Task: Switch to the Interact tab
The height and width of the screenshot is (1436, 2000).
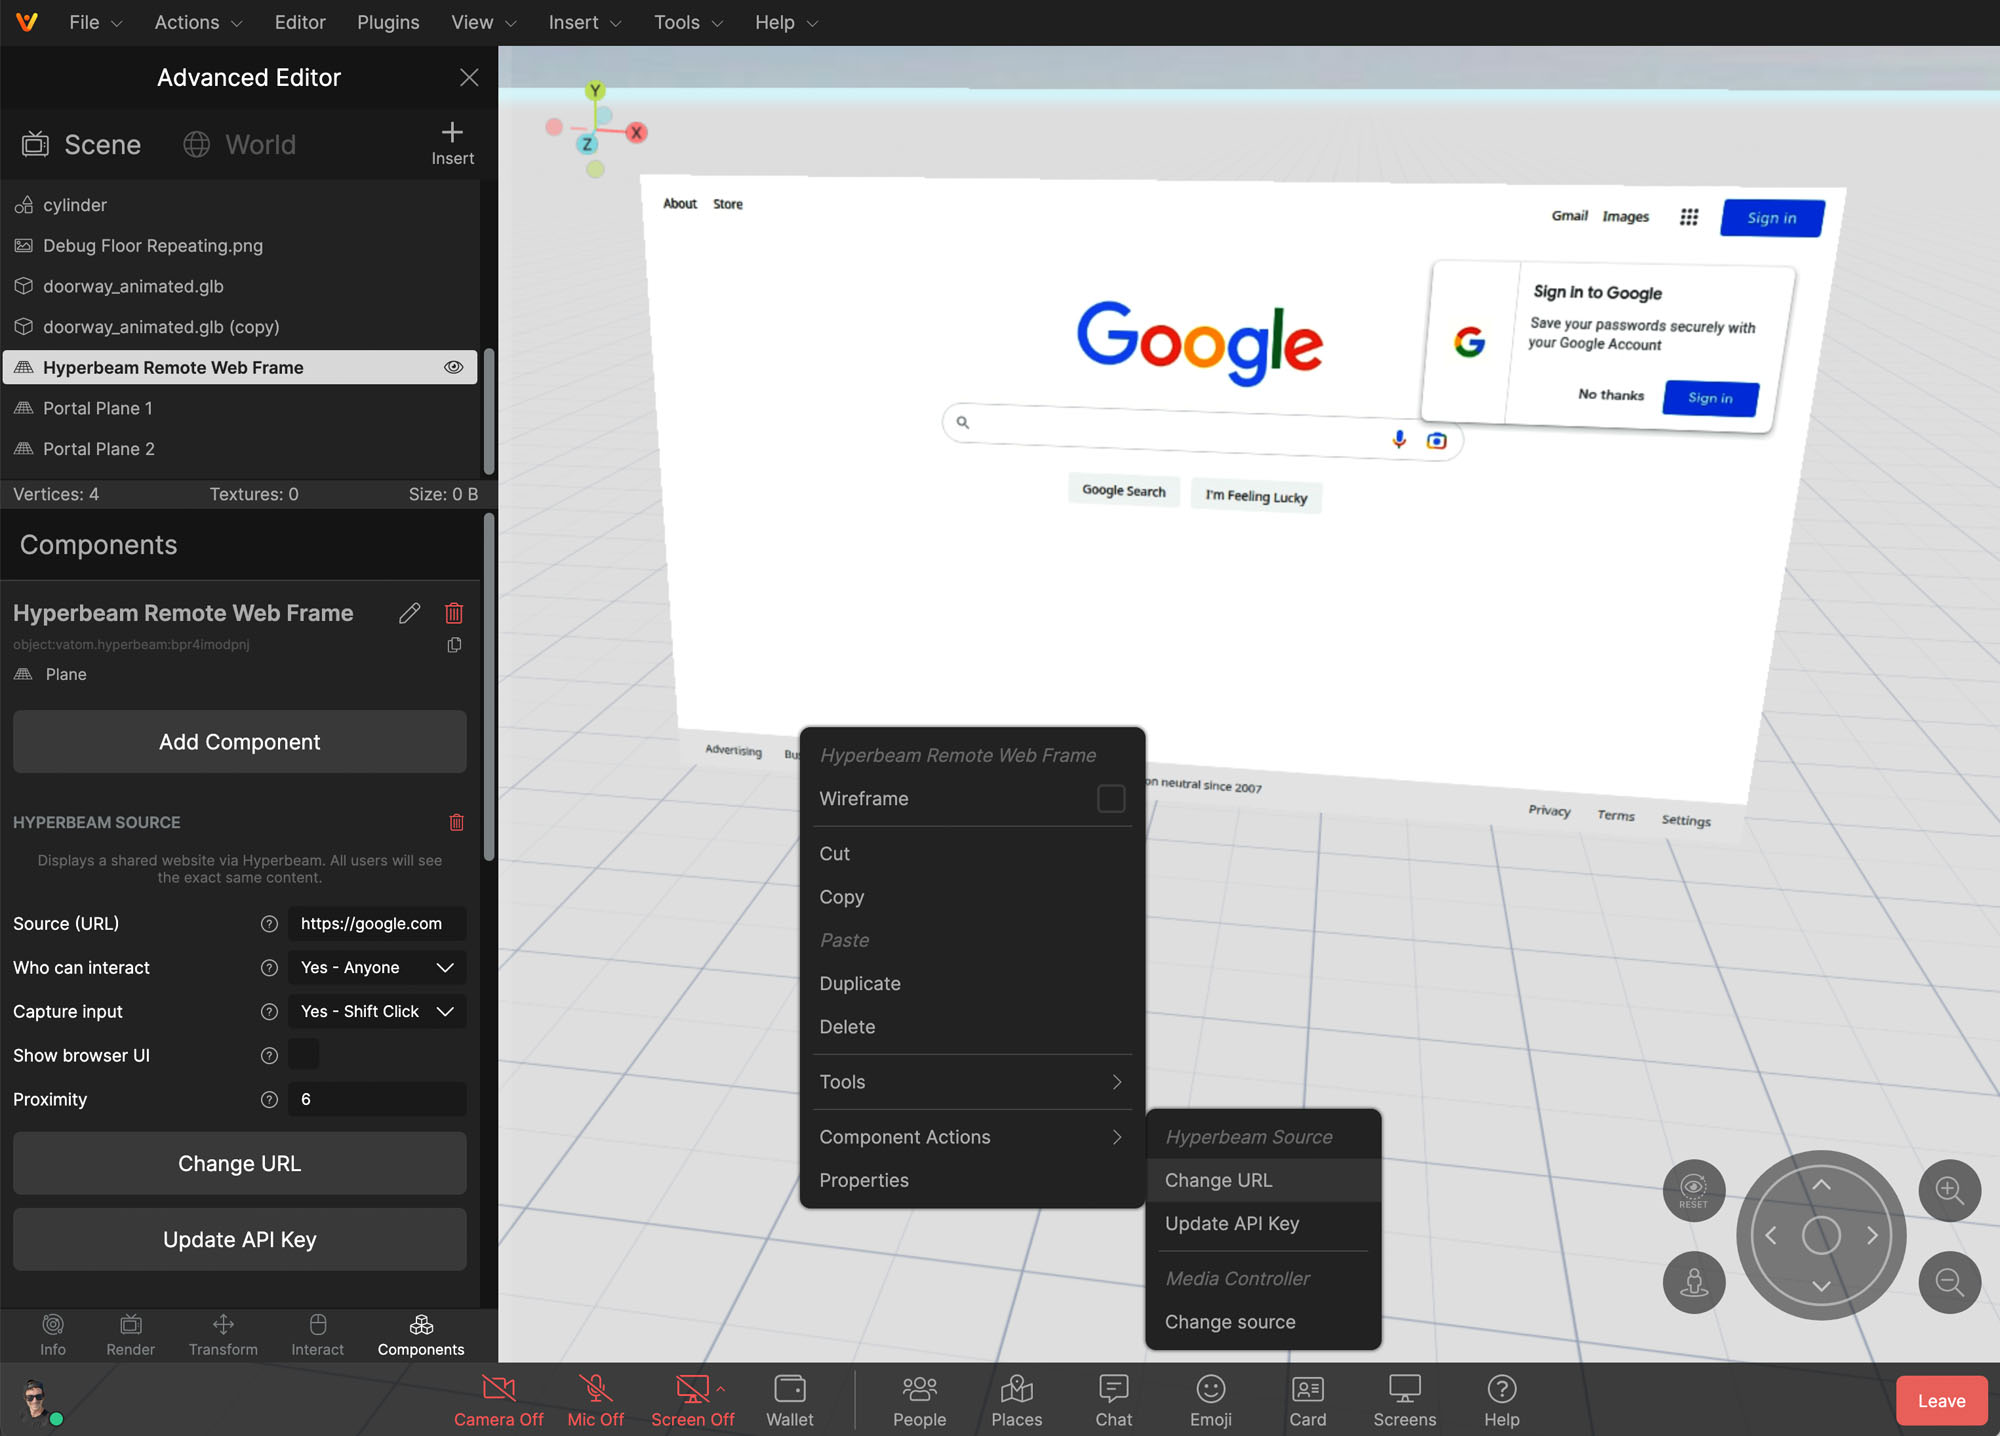Action: (x=317, y=1335)
